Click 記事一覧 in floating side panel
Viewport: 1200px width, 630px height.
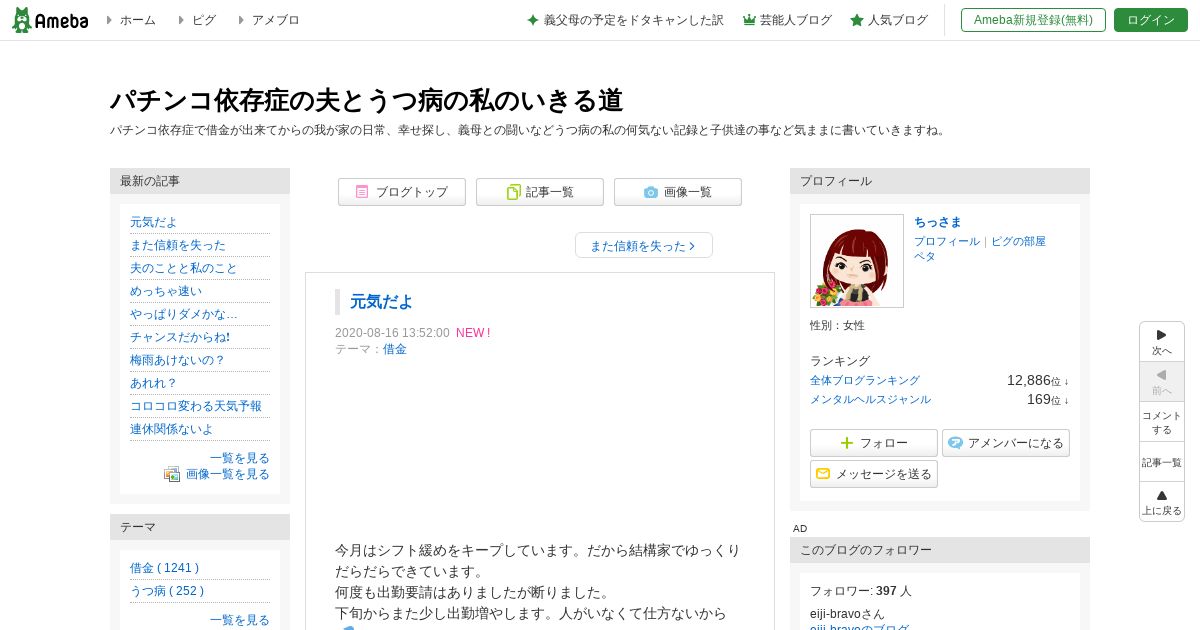[1162, 462]
